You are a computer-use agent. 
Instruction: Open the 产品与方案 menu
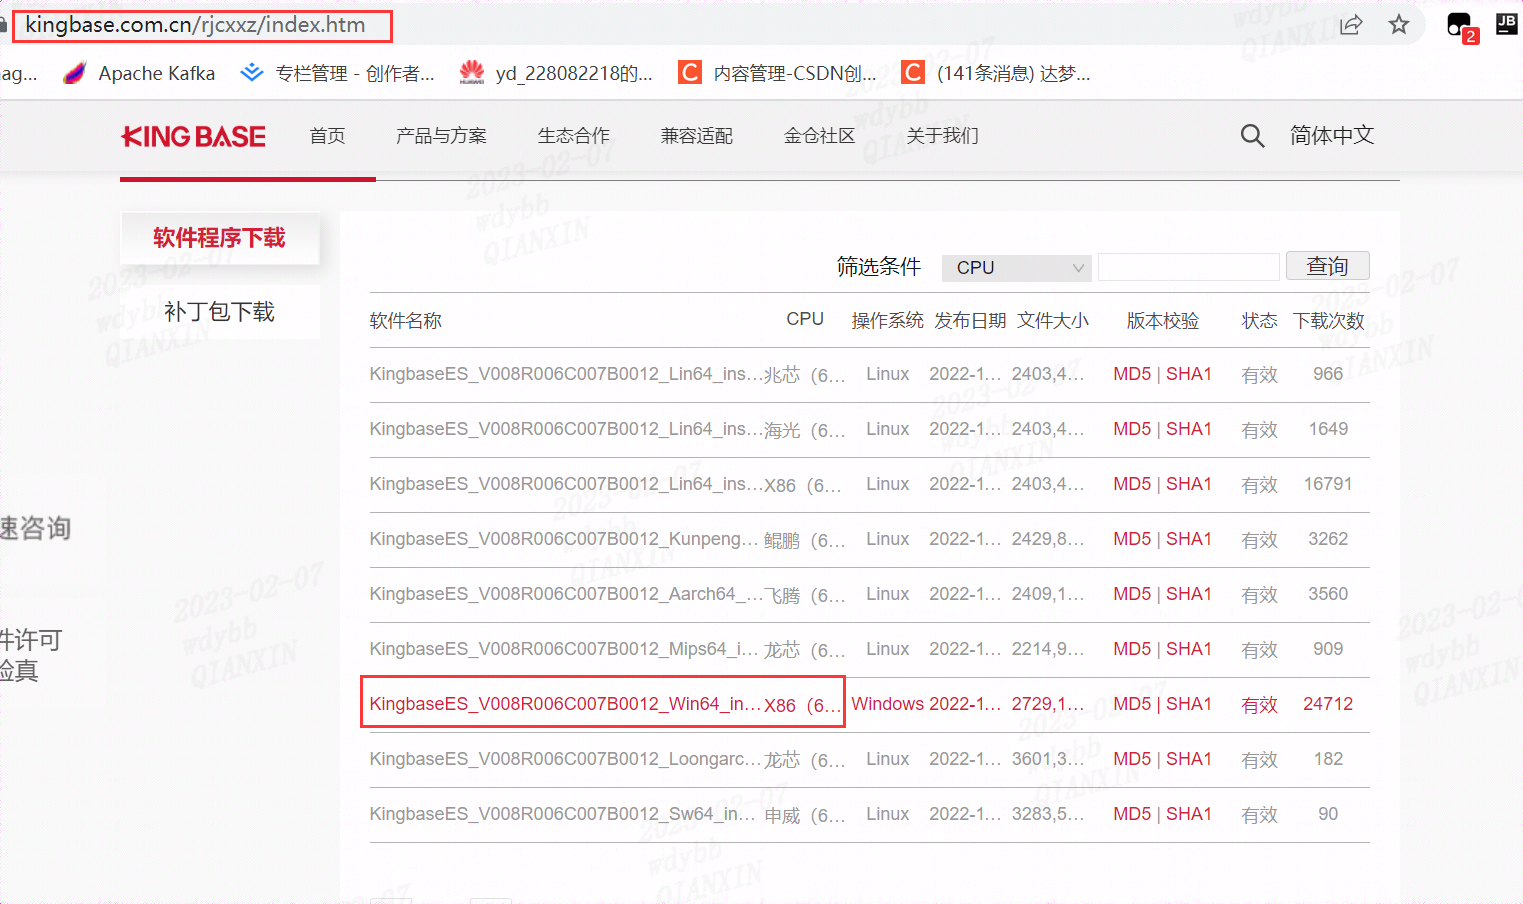[441, 136]
